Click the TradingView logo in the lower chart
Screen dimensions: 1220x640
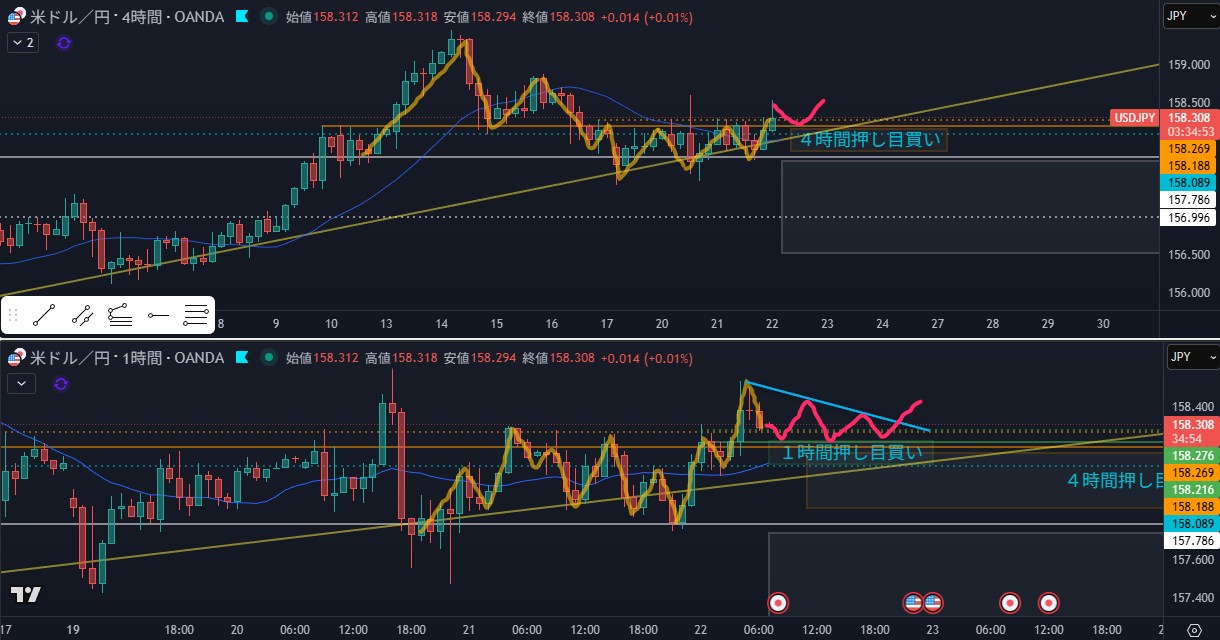[x=26, y=594]
